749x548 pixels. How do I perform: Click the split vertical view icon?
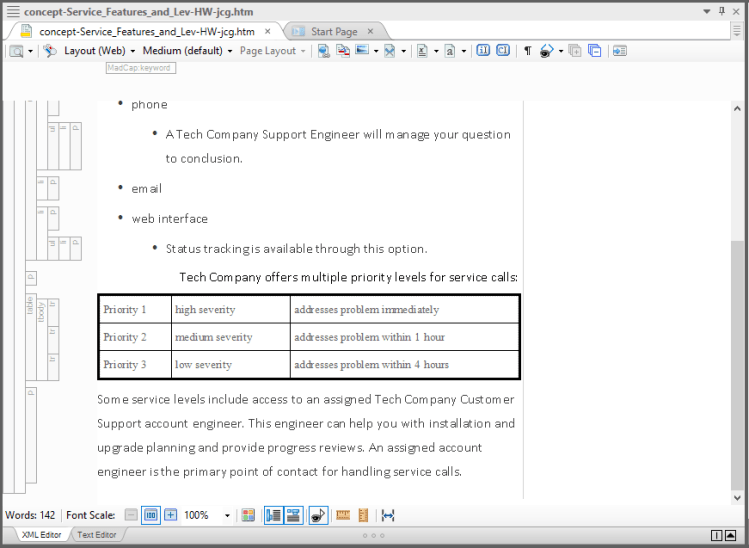pos(716,535)
